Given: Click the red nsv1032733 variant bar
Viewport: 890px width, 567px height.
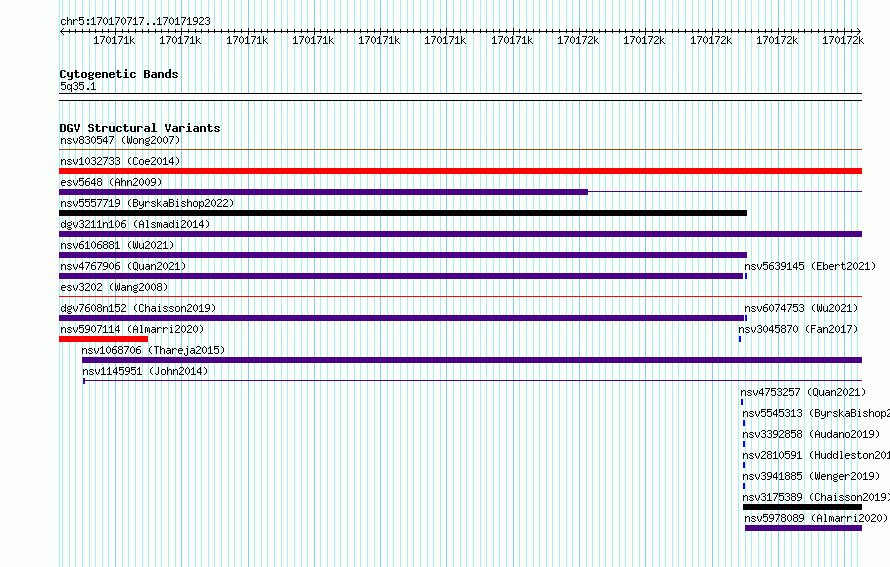Looking at the screenshot, I should [460, 171].
